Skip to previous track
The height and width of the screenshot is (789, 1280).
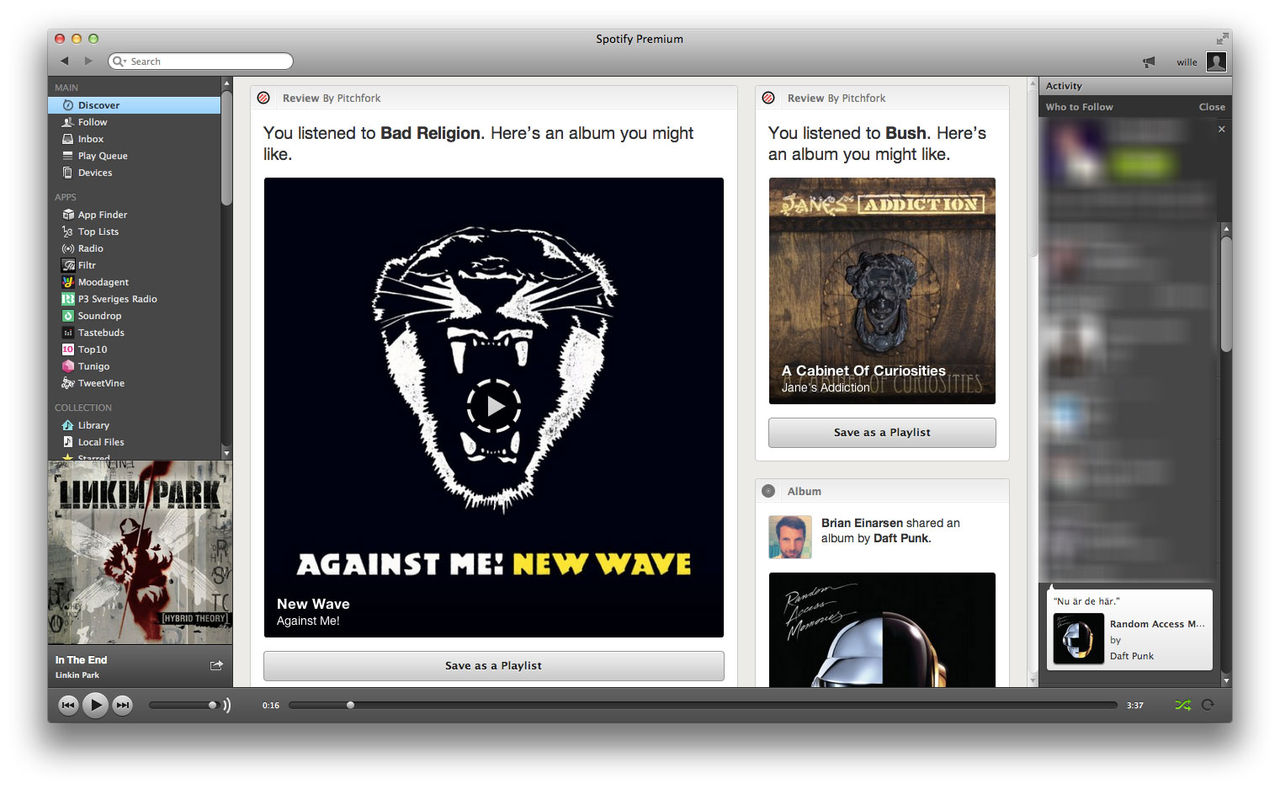pos(68,705)
